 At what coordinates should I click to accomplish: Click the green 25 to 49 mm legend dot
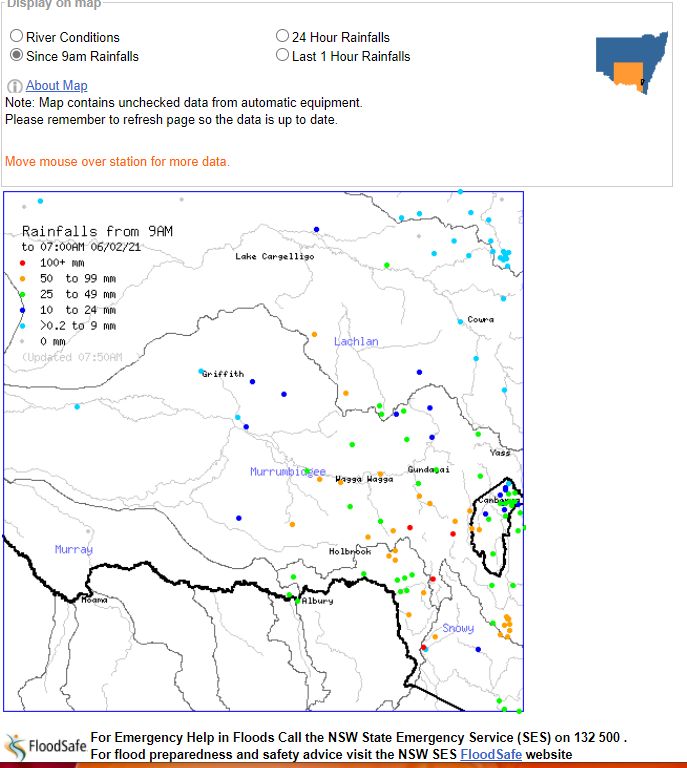(x=22, y=294)
